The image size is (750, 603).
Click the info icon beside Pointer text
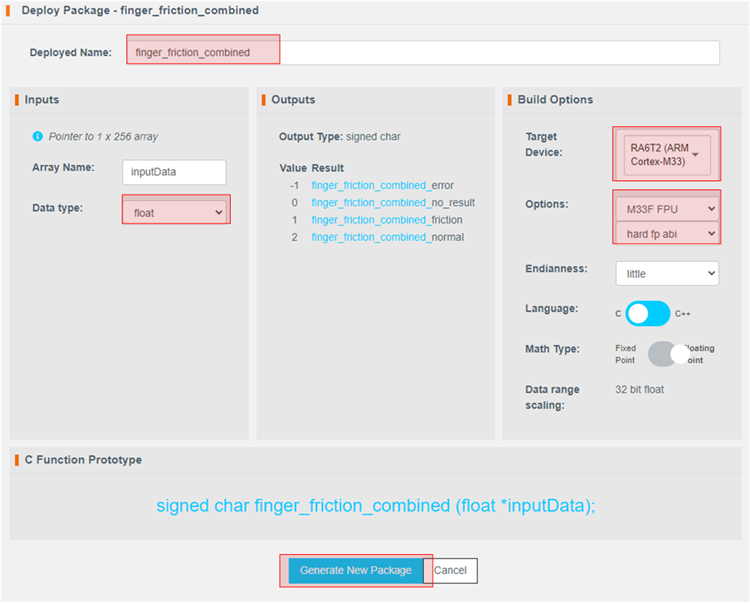click(x=38, y=136)
